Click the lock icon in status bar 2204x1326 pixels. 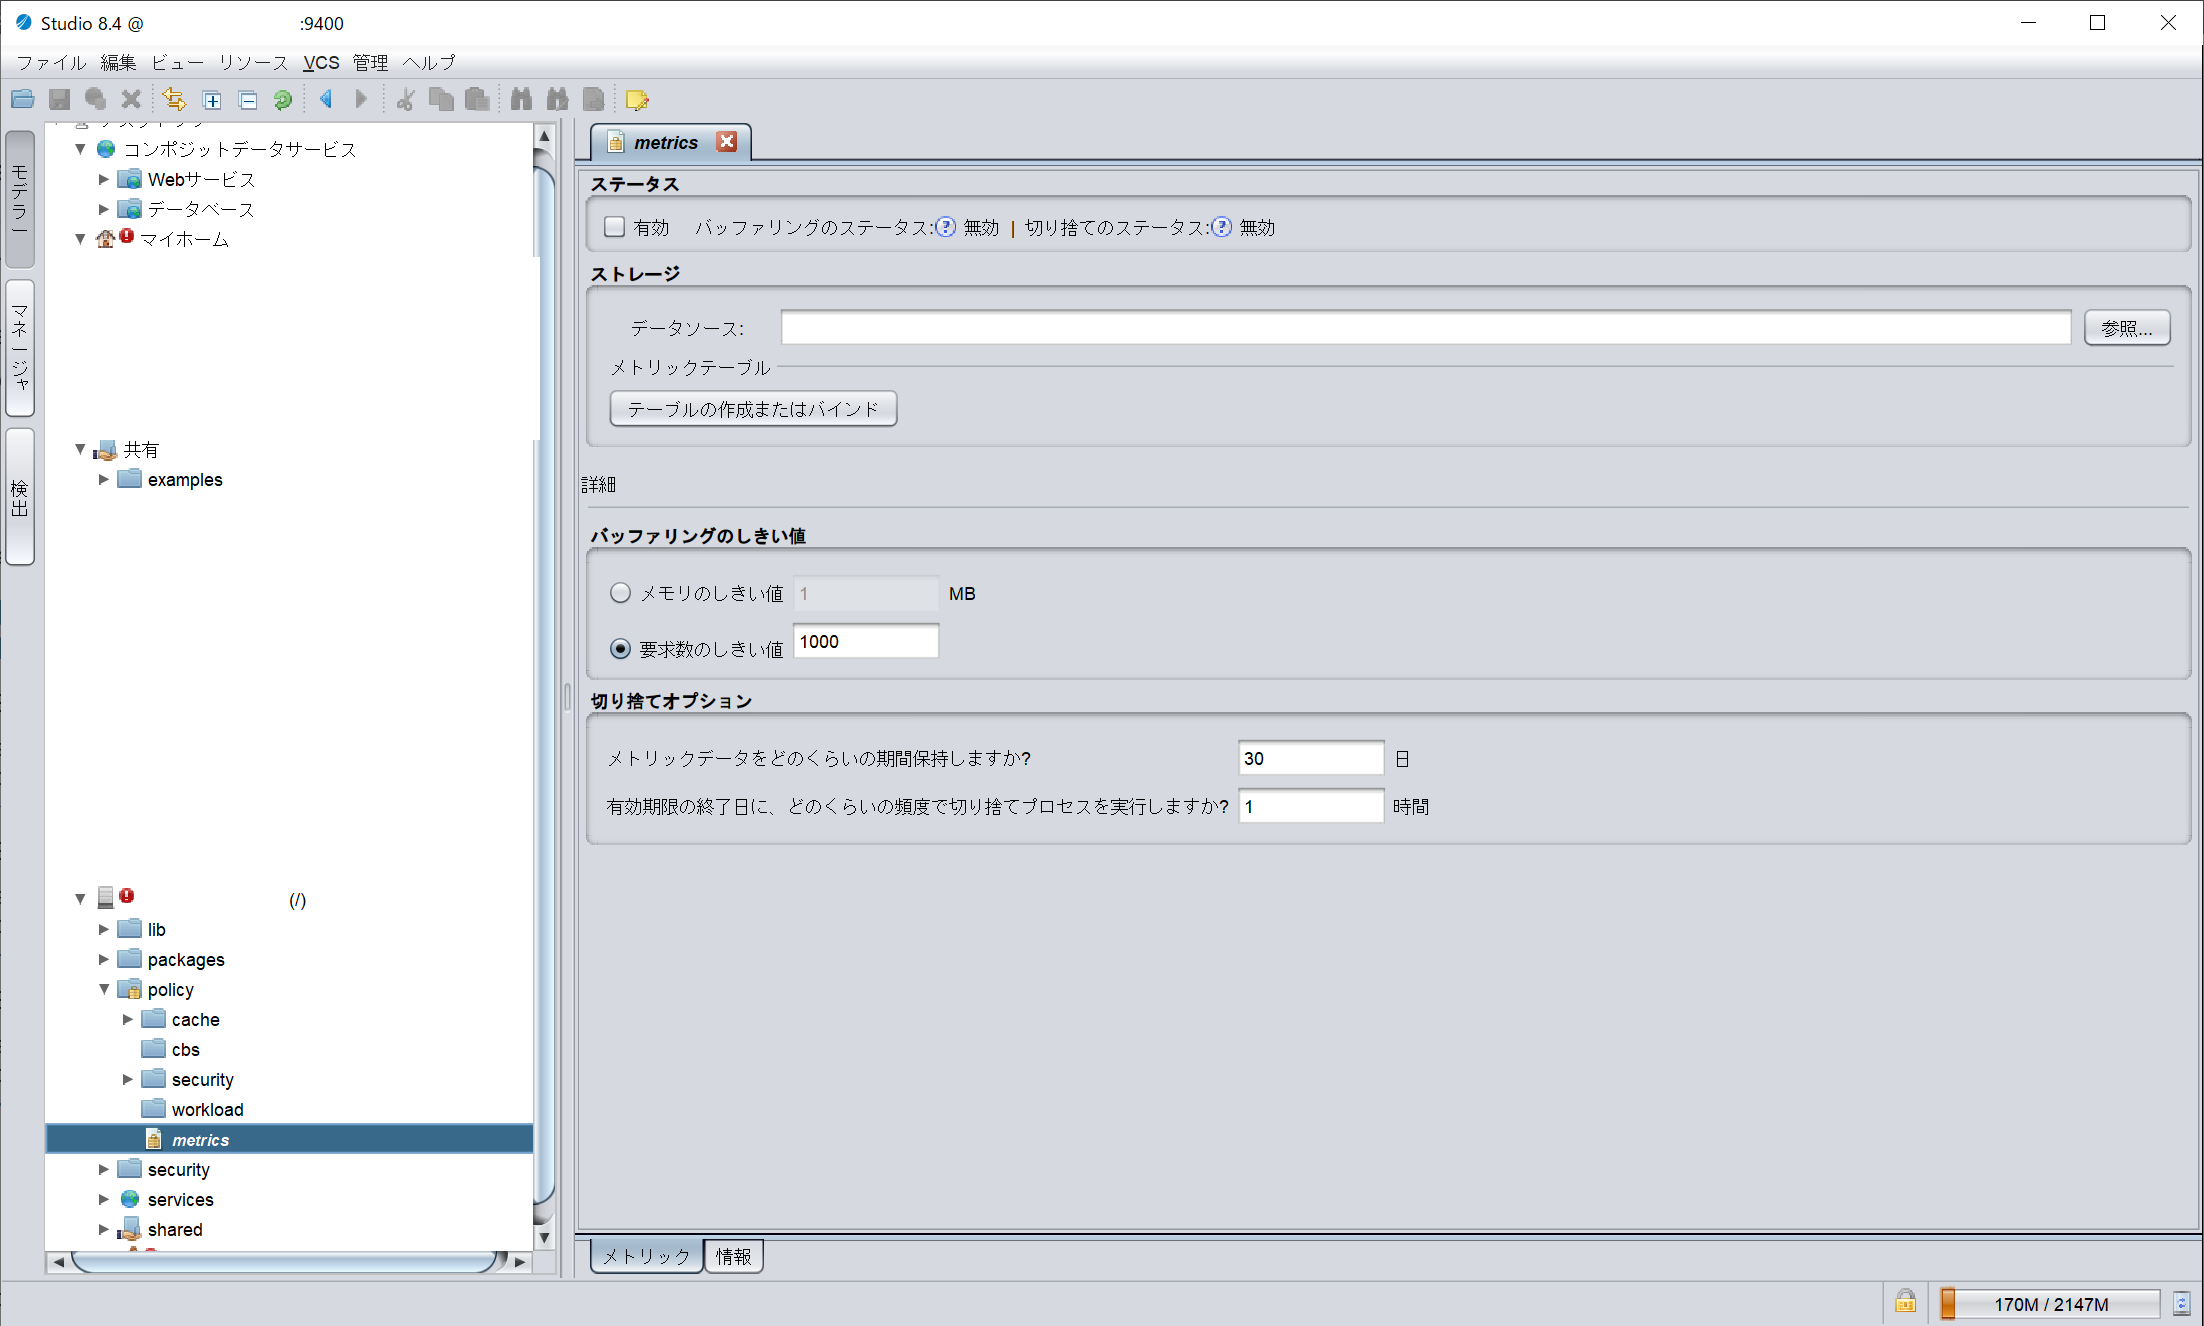[1905, 1302]
